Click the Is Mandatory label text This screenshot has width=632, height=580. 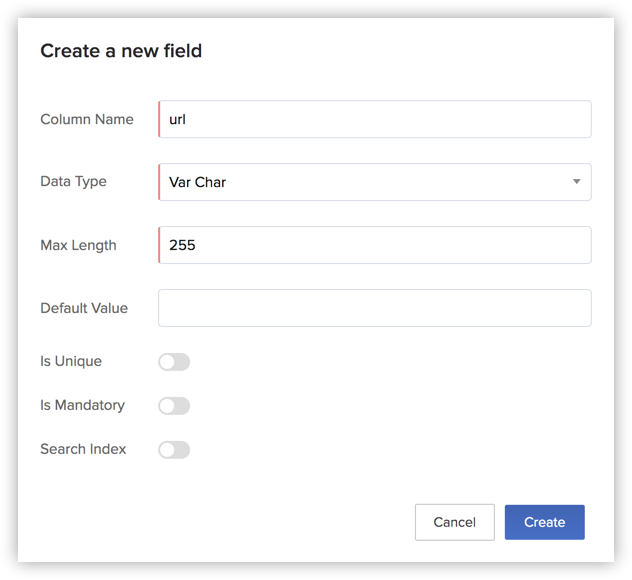tap(82, 405)
